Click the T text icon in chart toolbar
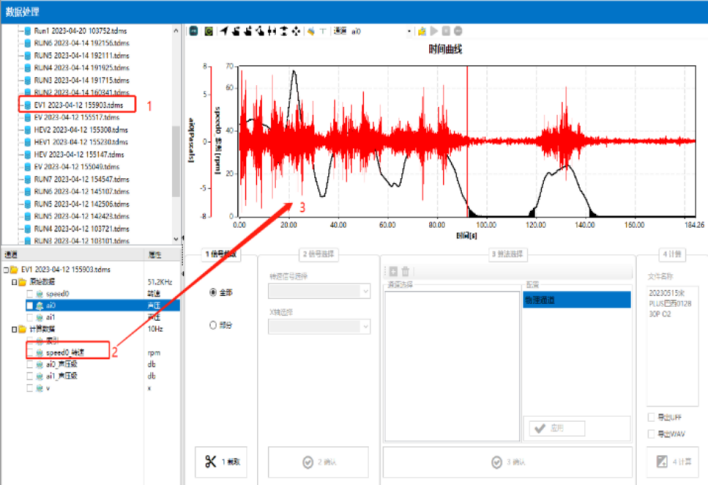The height and width of the screenshot is (485, 708). click(324, 31)
